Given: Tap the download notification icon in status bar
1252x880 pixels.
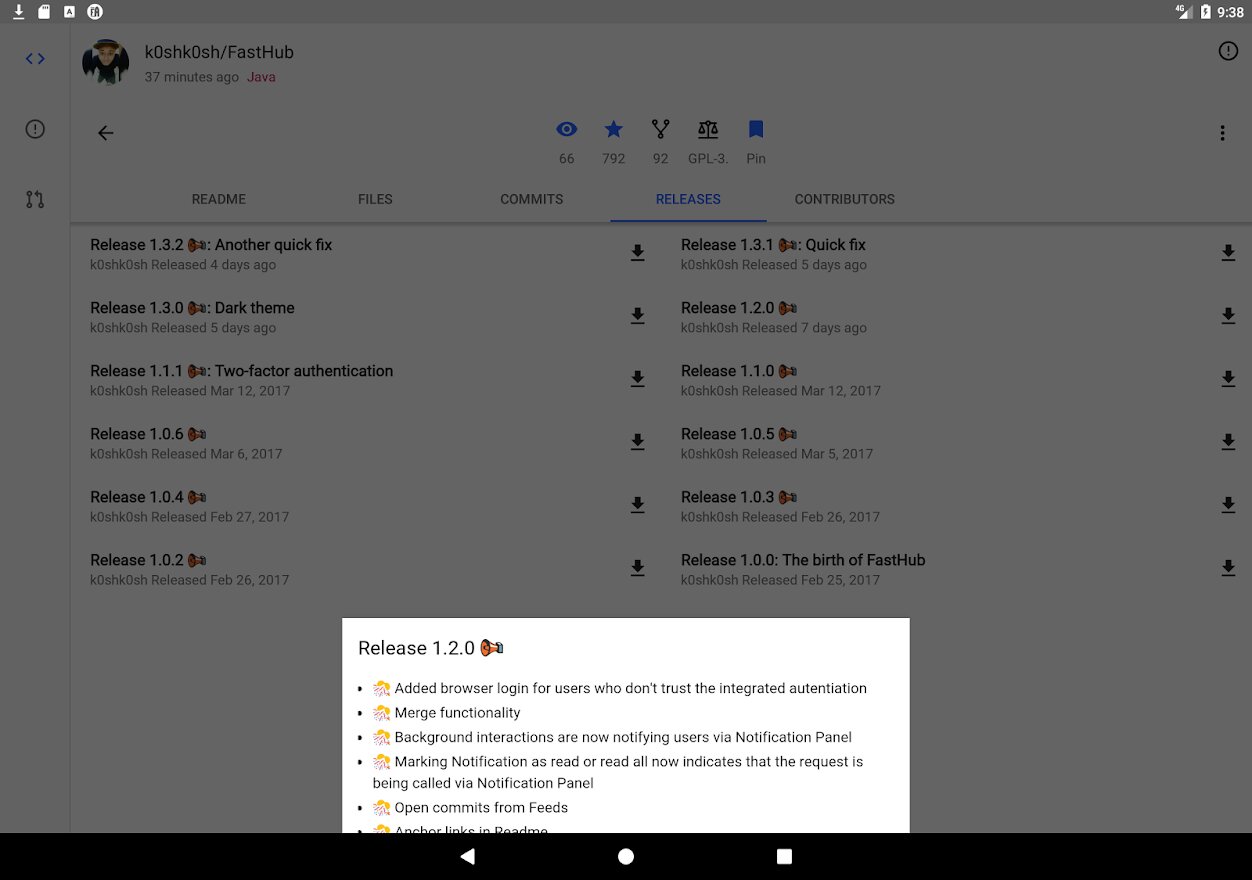Looking at the screenshot, I should click(x=18, y=12).
